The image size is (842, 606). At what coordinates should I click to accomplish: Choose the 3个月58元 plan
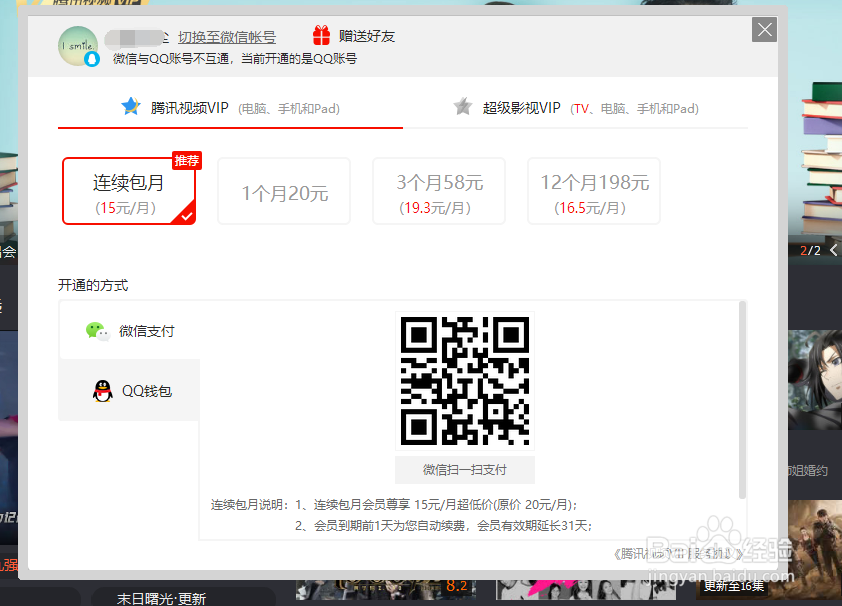click(439, 191)
